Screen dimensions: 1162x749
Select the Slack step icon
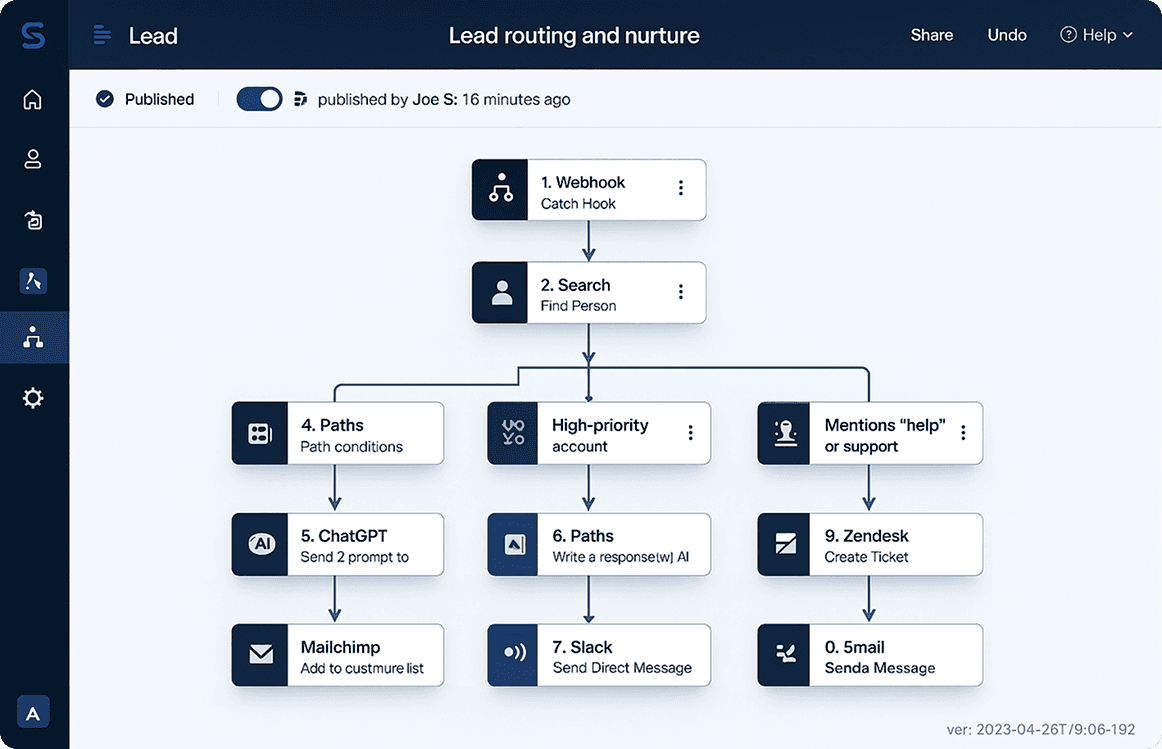point(515,655)
